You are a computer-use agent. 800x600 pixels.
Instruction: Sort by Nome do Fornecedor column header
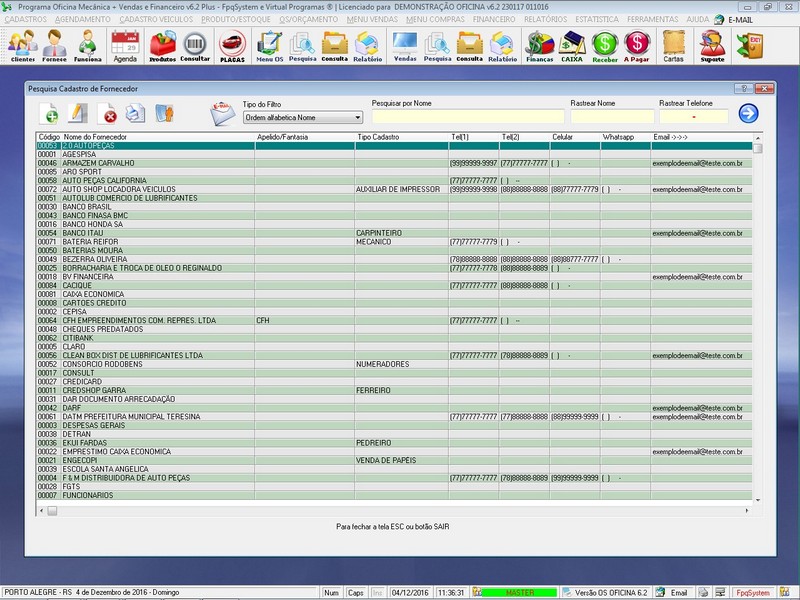95,137
